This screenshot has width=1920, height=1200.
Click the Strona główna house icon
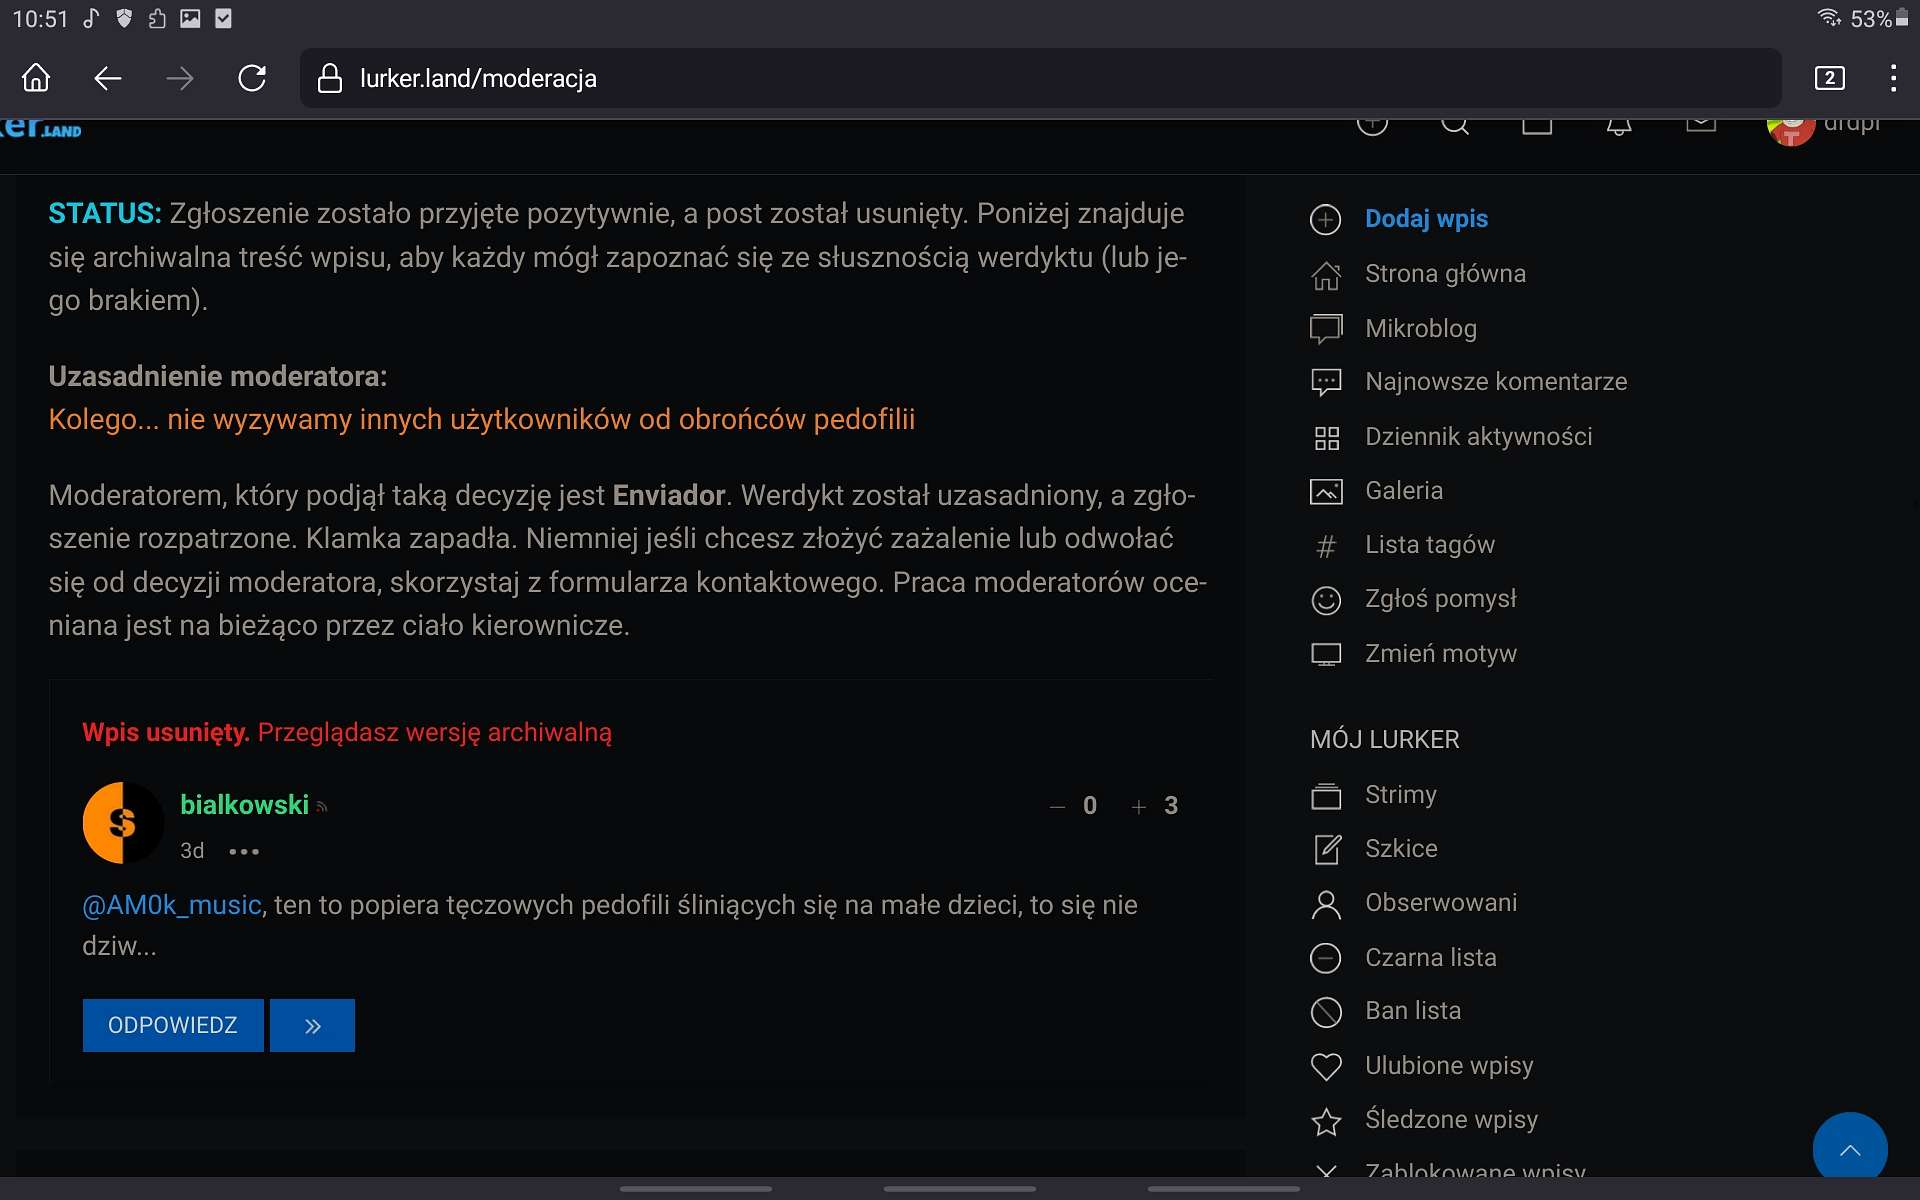(x=1326, y=275)
